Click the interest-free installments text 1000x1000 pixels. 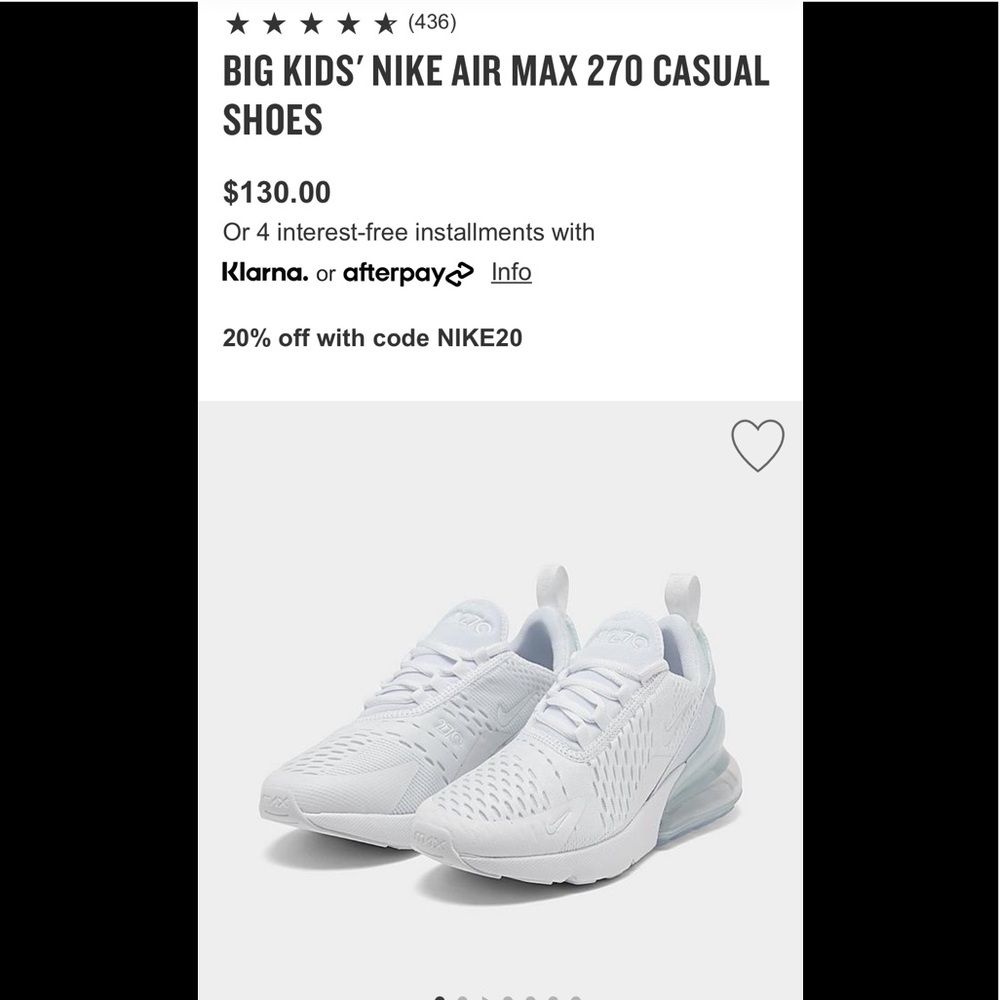pyautogui.click(x=409, y=232)
